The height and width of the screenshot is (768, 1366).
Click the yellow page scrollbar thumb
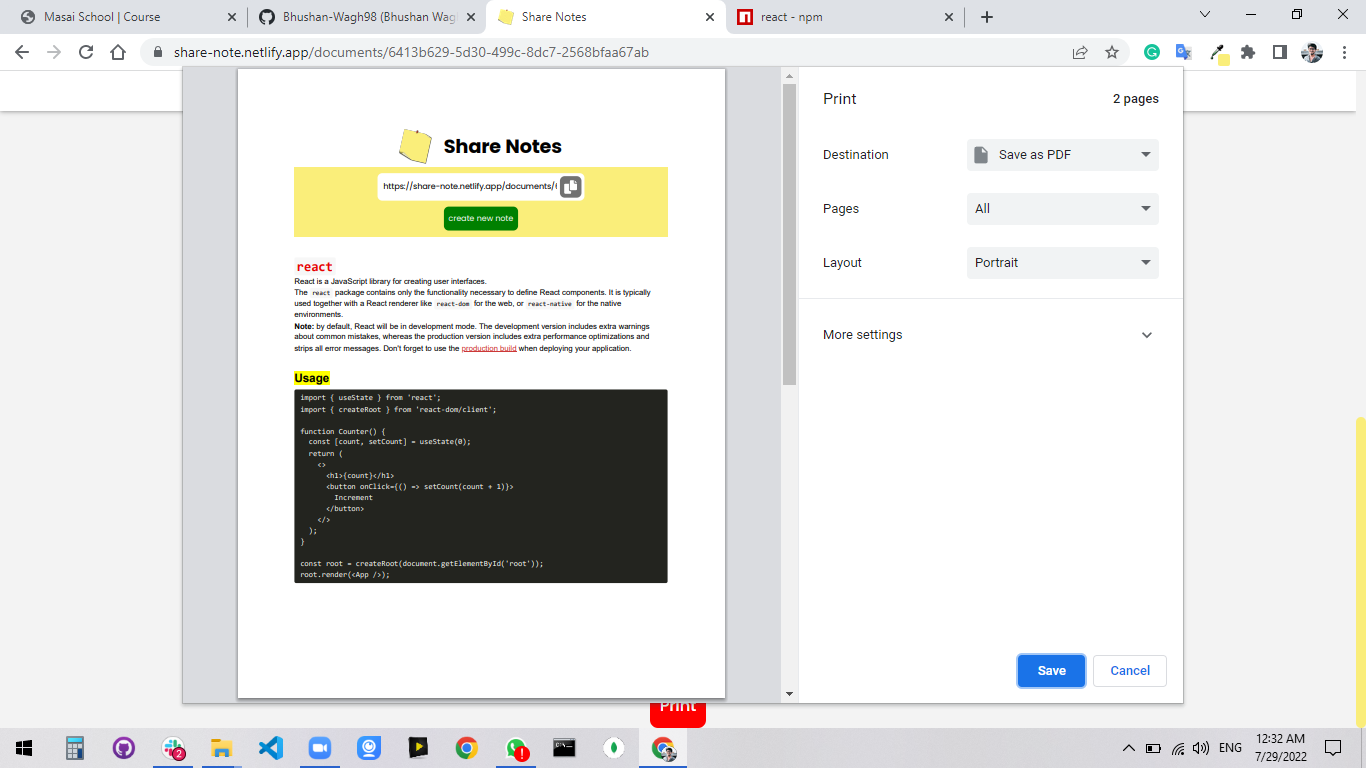(1360, 570)
